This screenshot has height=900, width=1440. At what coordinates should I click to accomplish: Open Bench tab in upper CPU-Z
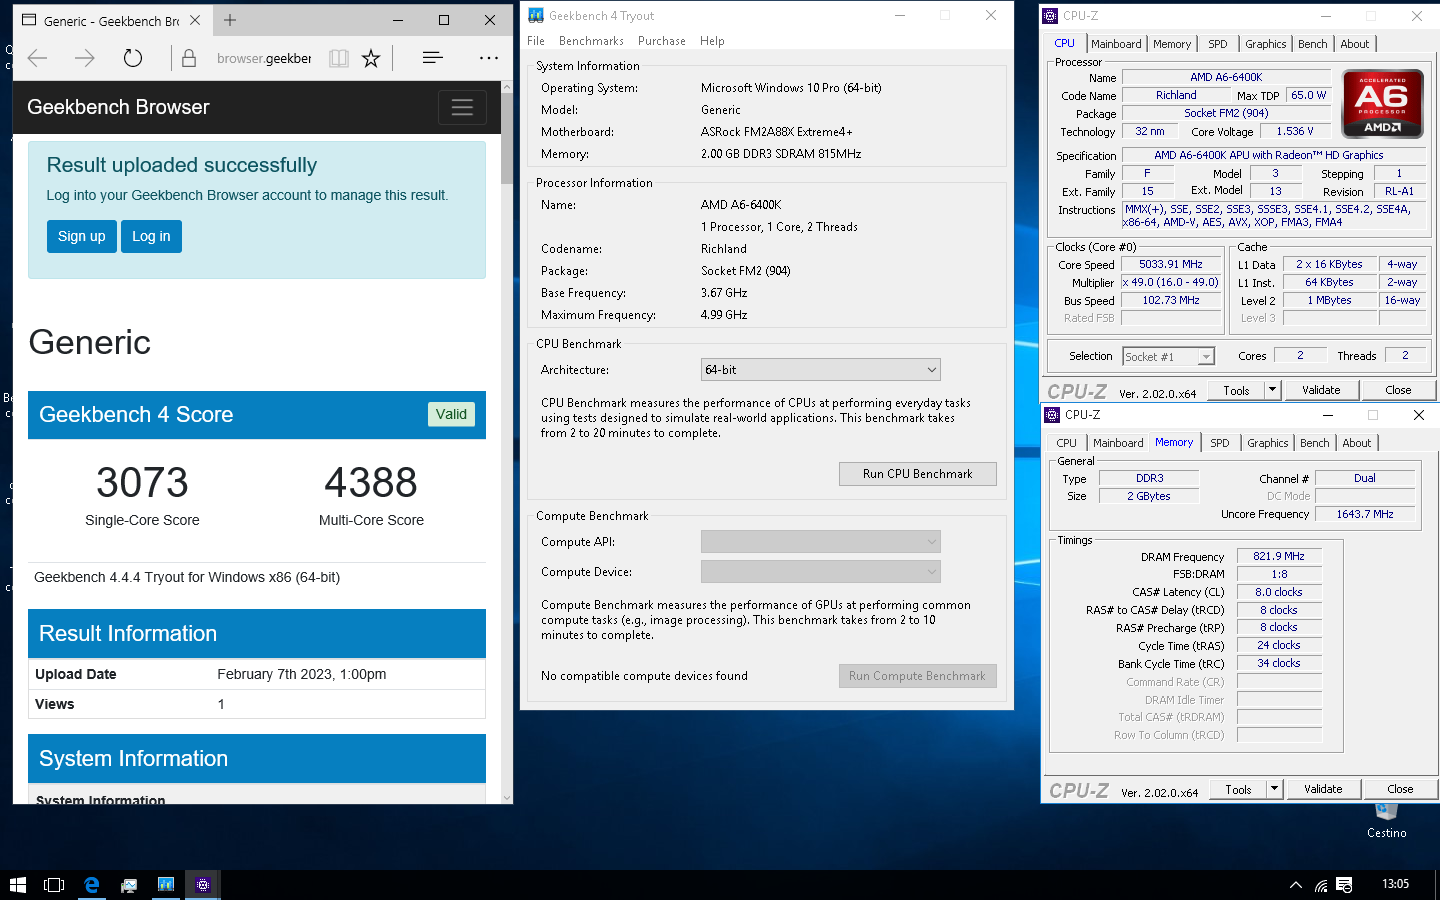(x=1313, y=44)
